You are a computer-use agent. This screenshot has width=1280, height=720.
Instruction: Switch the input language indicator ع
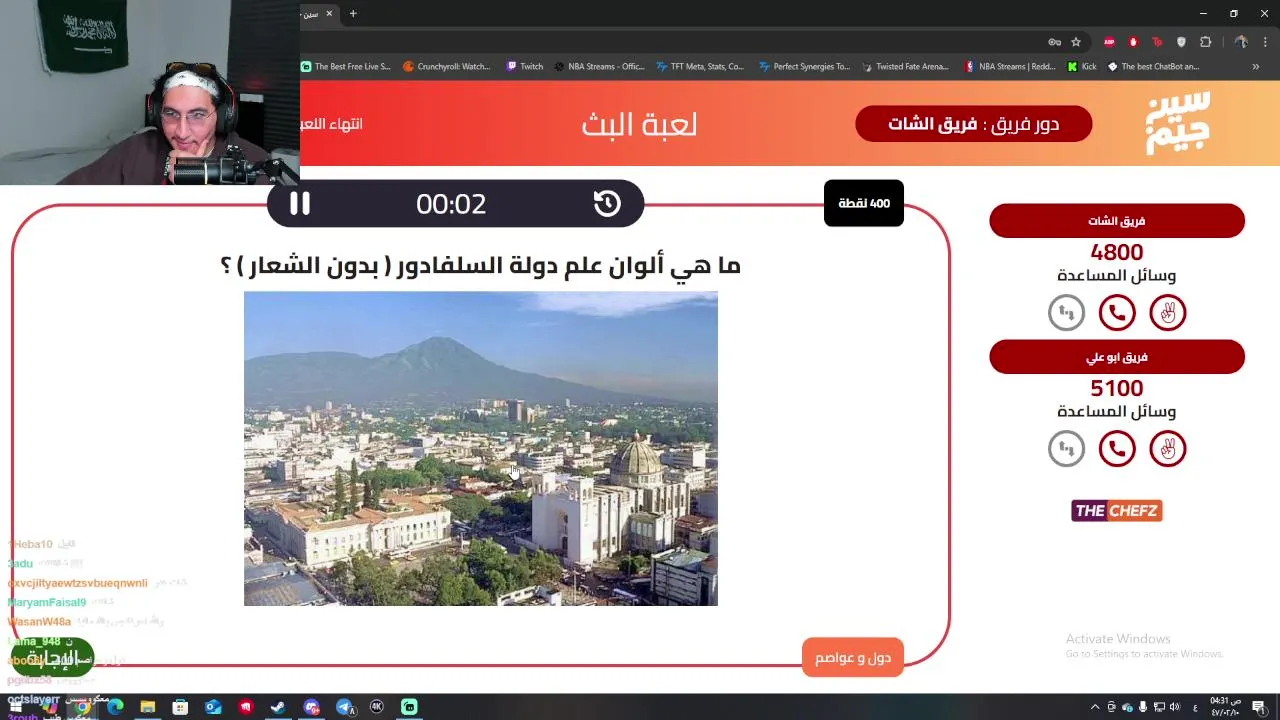[1195, 707]
